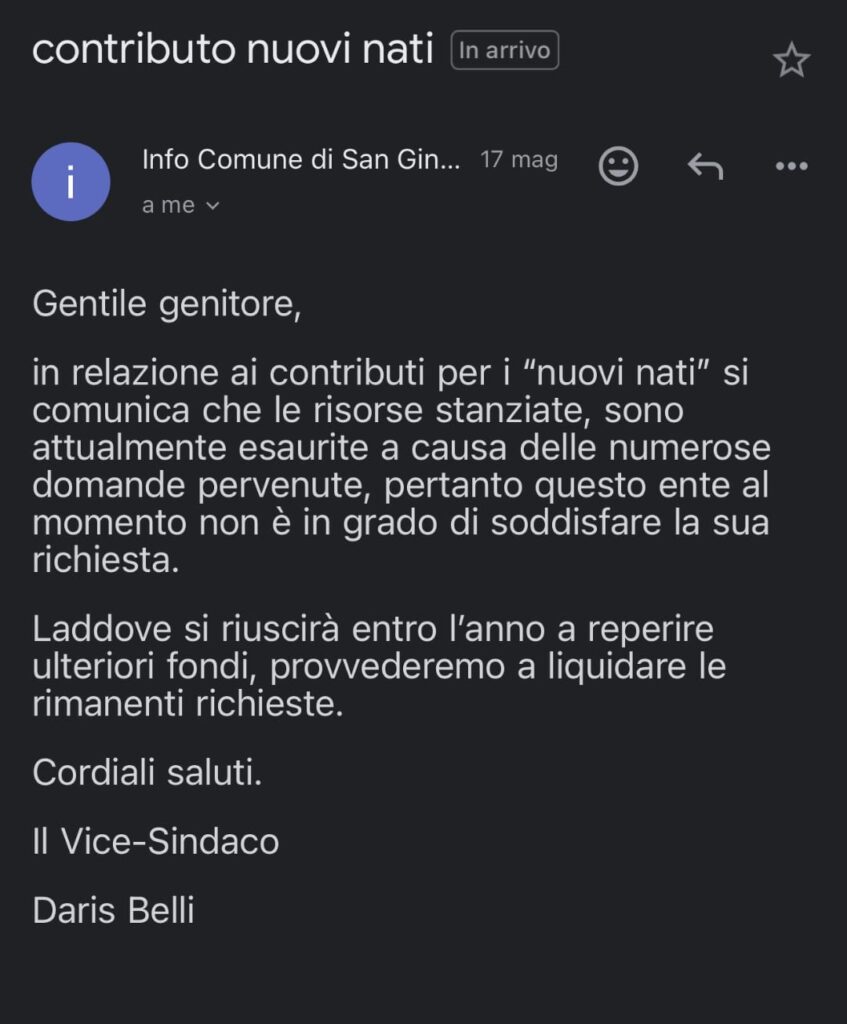Reply to the email with the arrow icon
Screen dimensions: 847x1024
tap(705, 166)
